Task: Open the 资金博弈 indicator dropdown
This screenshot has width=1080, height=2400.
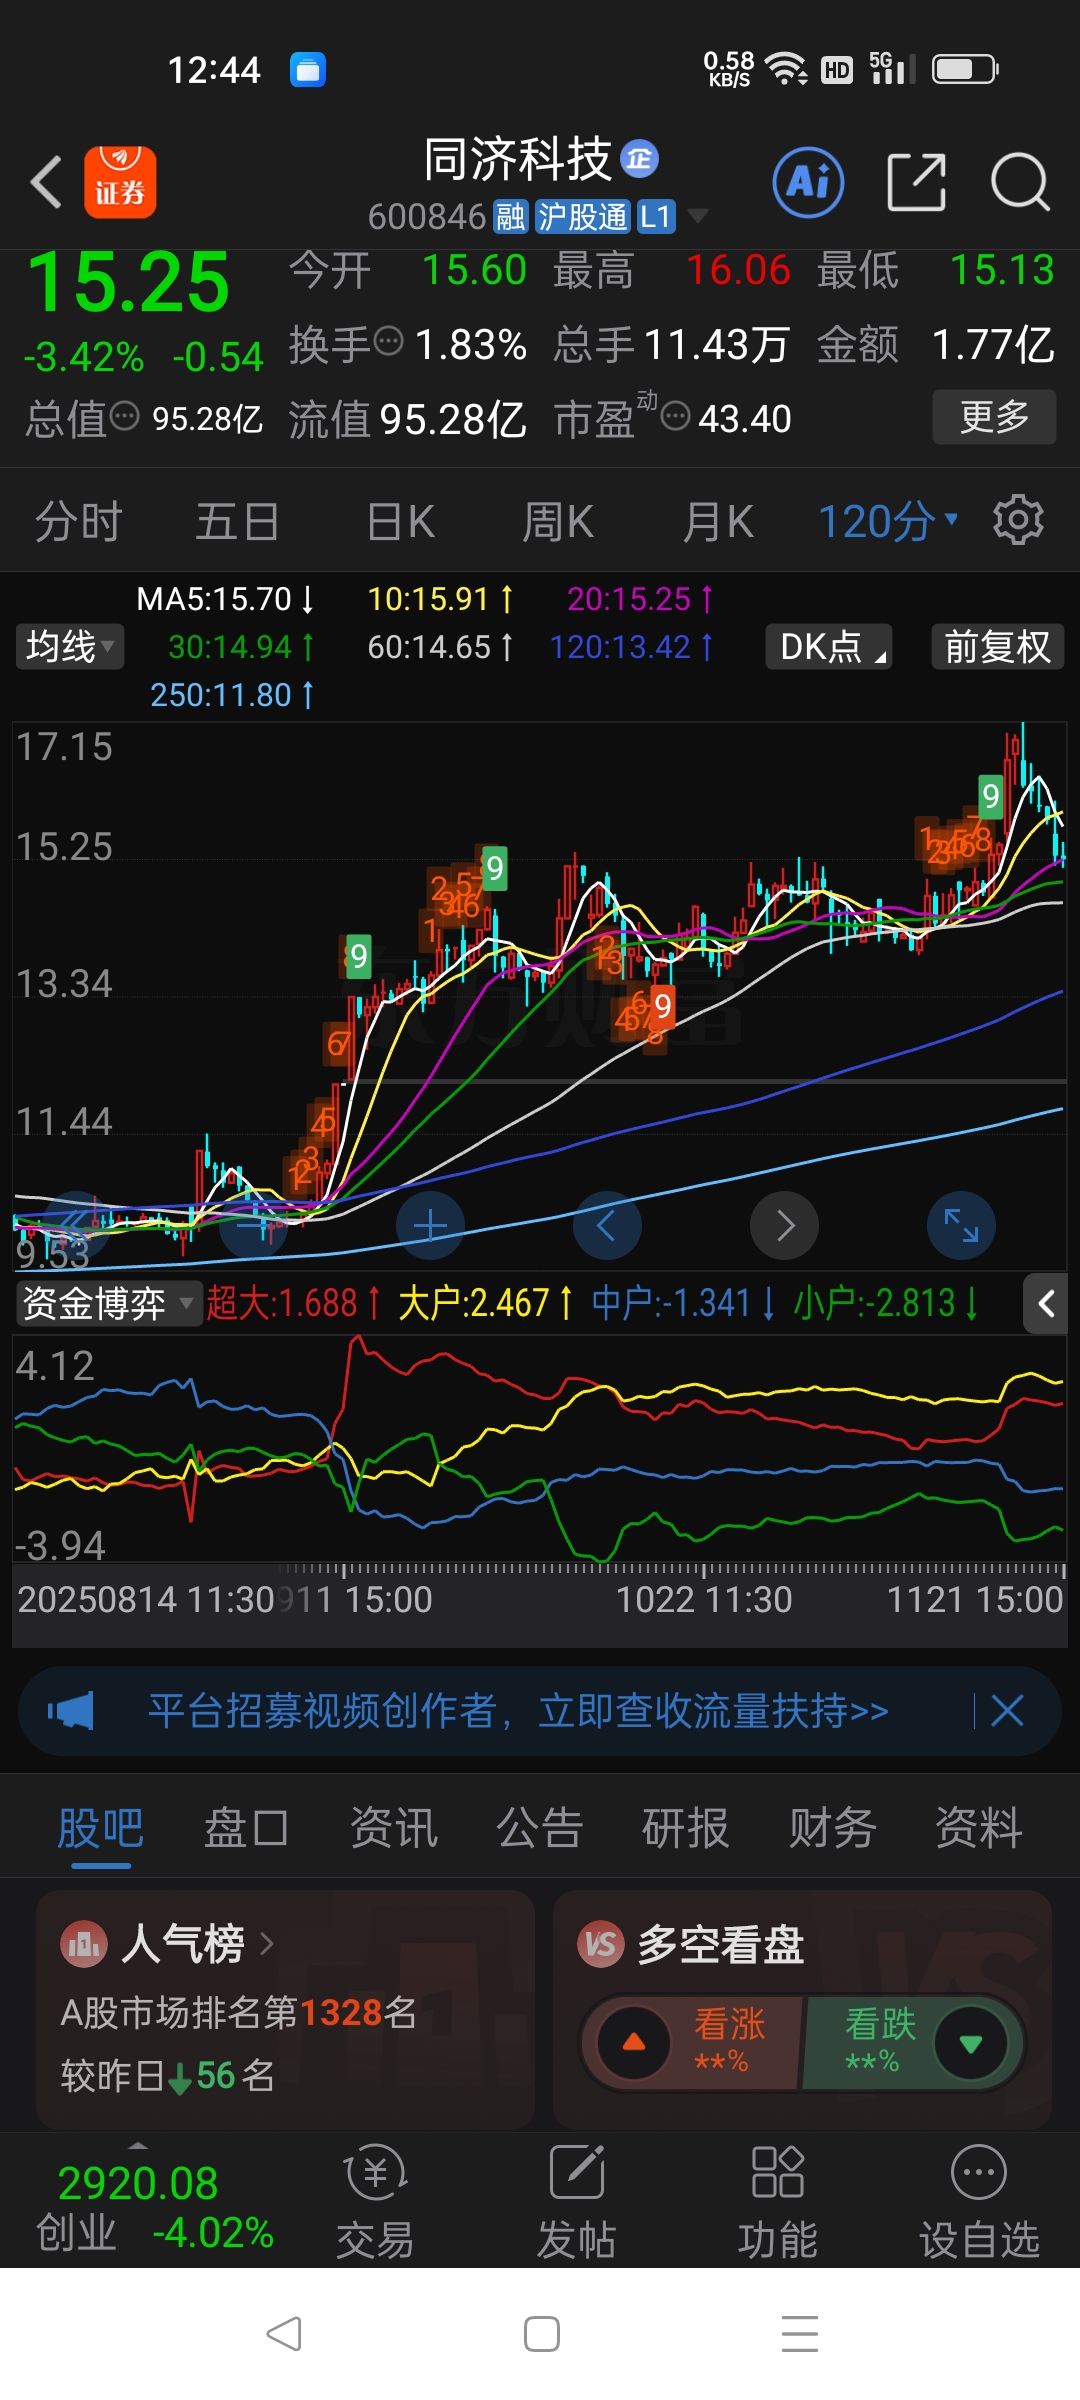Action: coord(108,1303)
